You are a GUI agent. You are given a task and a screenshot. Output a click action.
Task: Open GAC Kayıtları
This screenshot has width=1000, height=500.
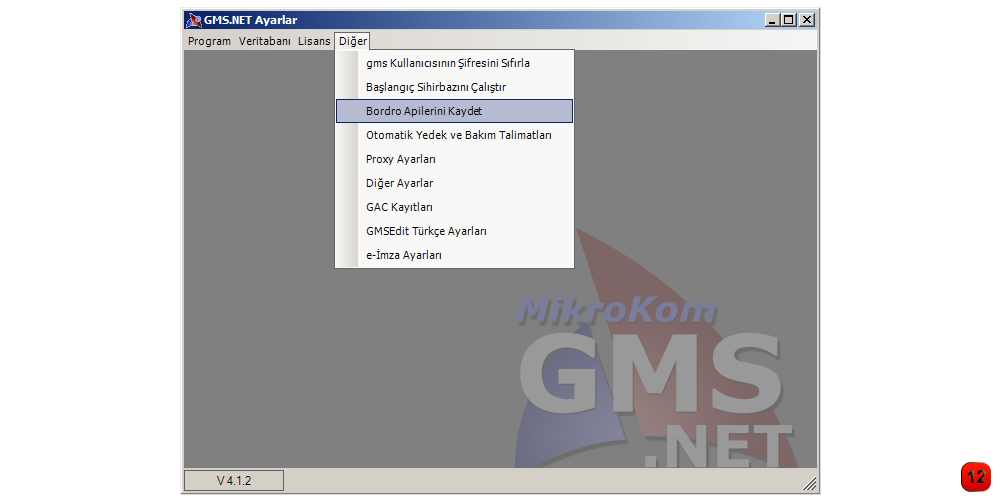click(454, 207)
